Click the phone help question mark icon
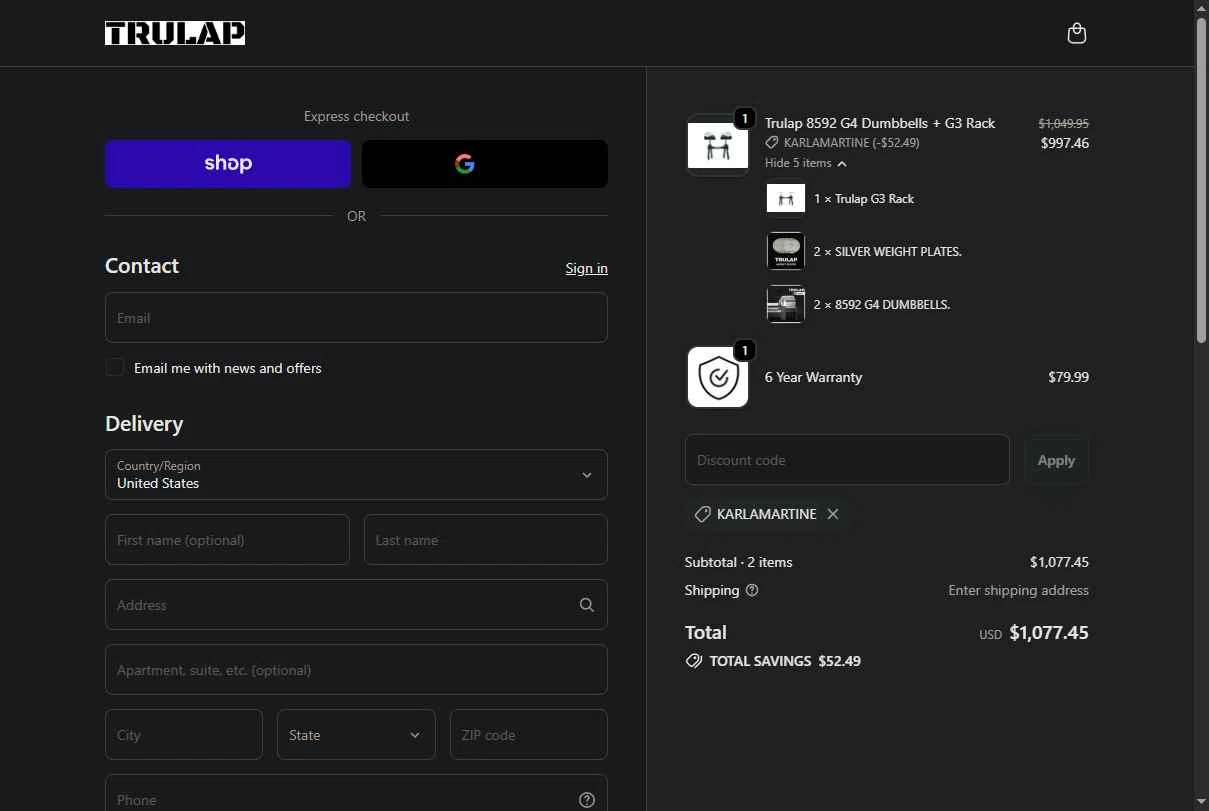Viewport: 1209px width, 811px height. [587, 800]
